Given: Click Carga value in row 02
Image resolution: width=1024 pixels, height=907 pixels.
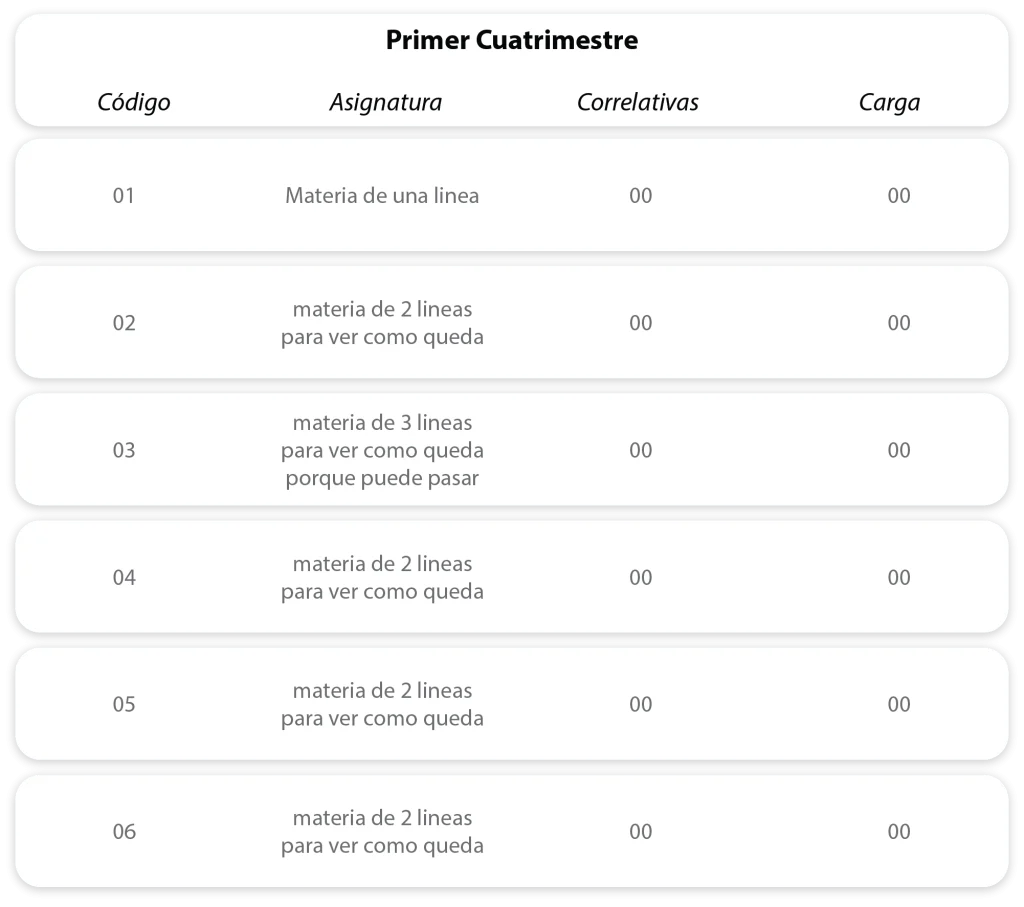Looking at the screenshot, I should click(x=899, y=323).
